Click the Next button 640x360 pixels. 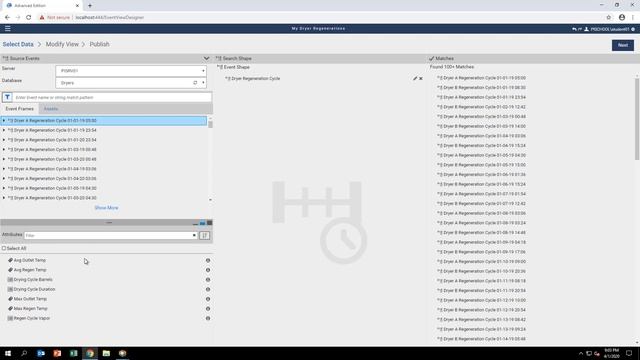[622, 45]
